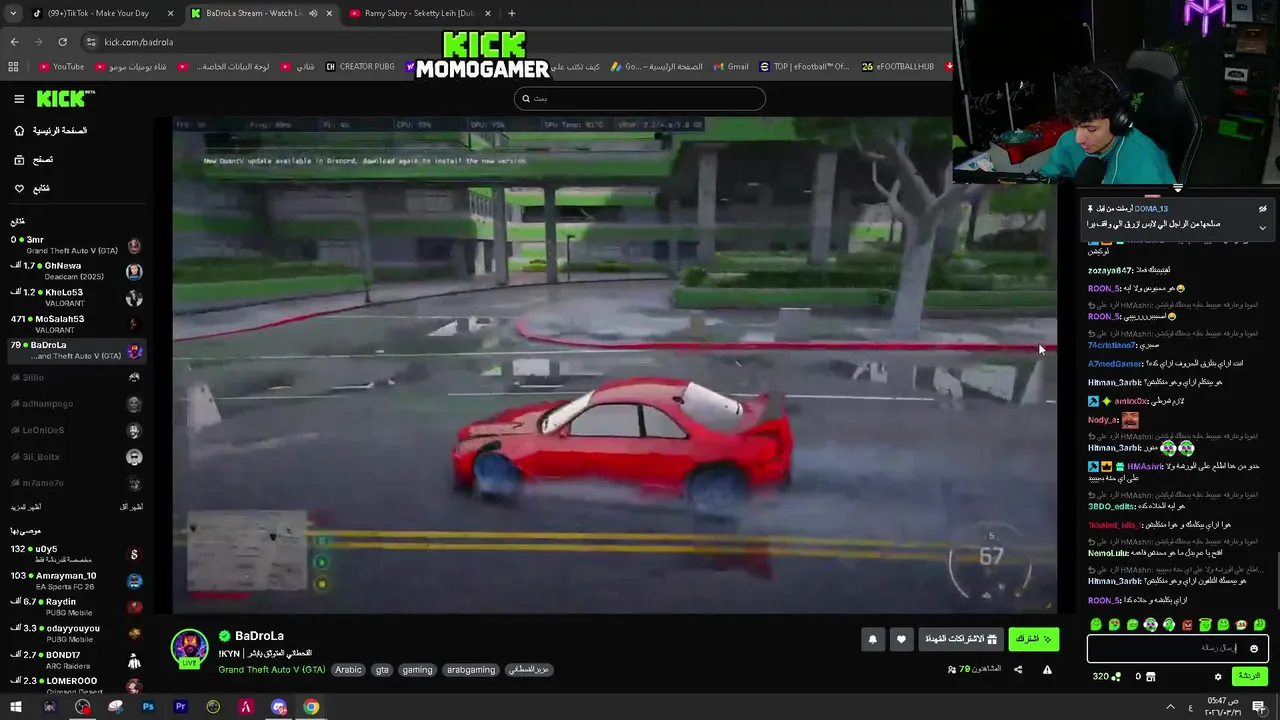Open u0y5 recommended channel
This screenshot has height=720, width=1280.
[76, 554]
